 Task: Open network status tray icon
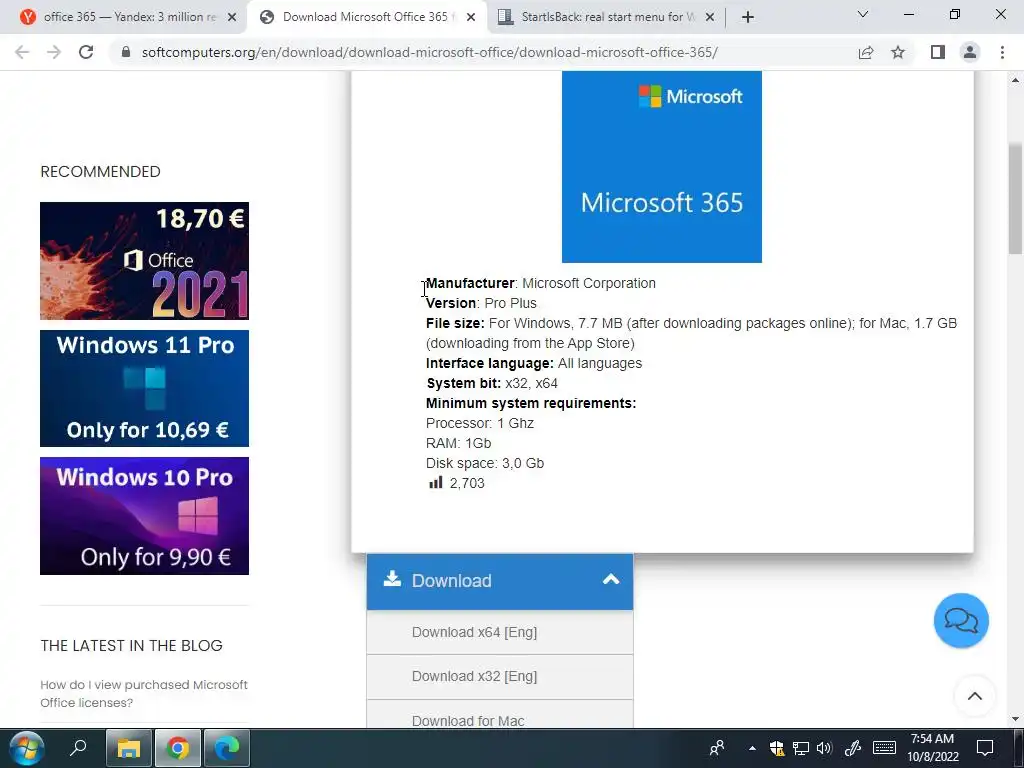pyautogui.click(x=801, y=748)
